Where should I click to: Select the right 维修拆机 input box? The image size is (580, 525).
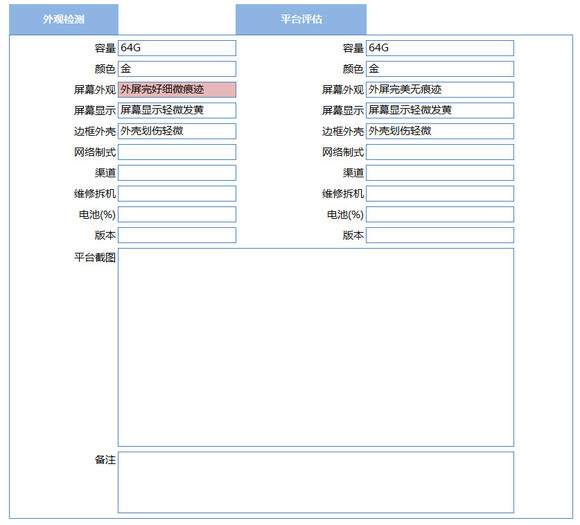coord(440,193)
